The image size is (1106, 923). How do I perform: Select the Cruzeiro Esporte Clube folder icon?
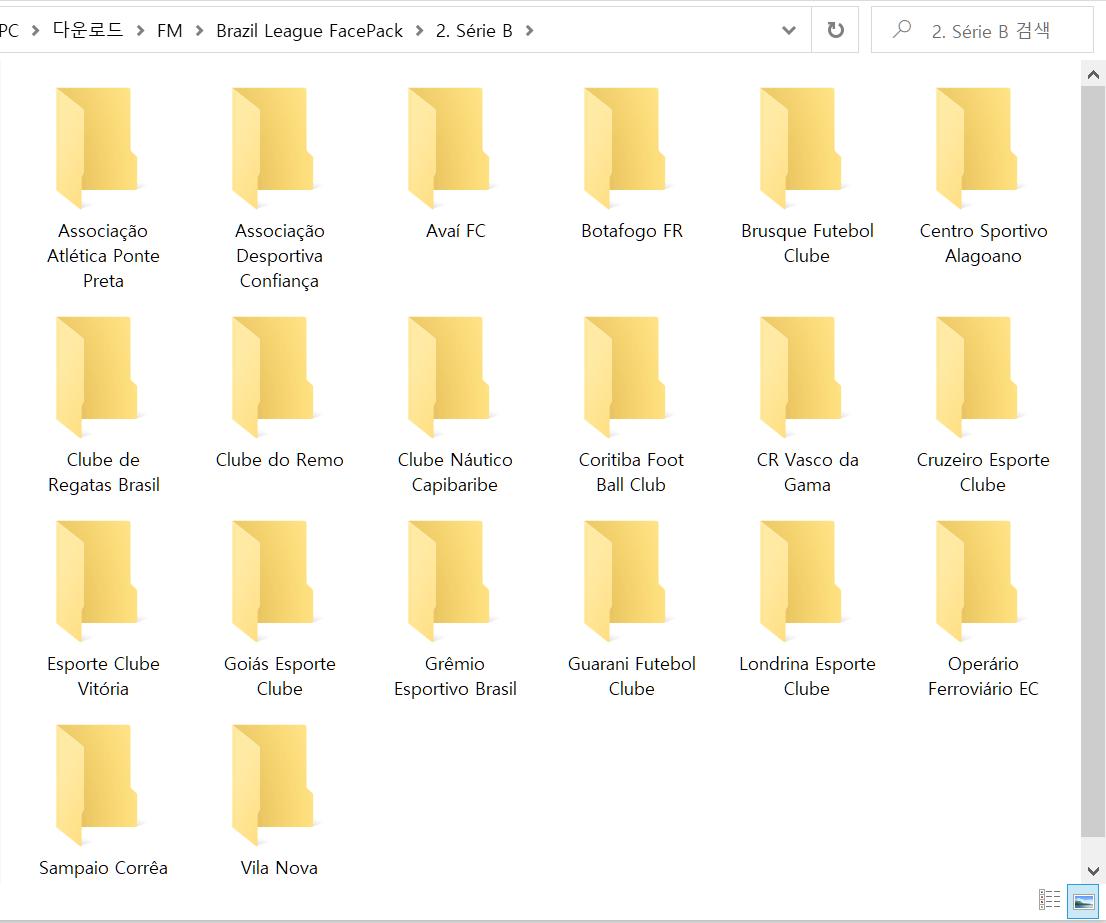click(978, 377)
